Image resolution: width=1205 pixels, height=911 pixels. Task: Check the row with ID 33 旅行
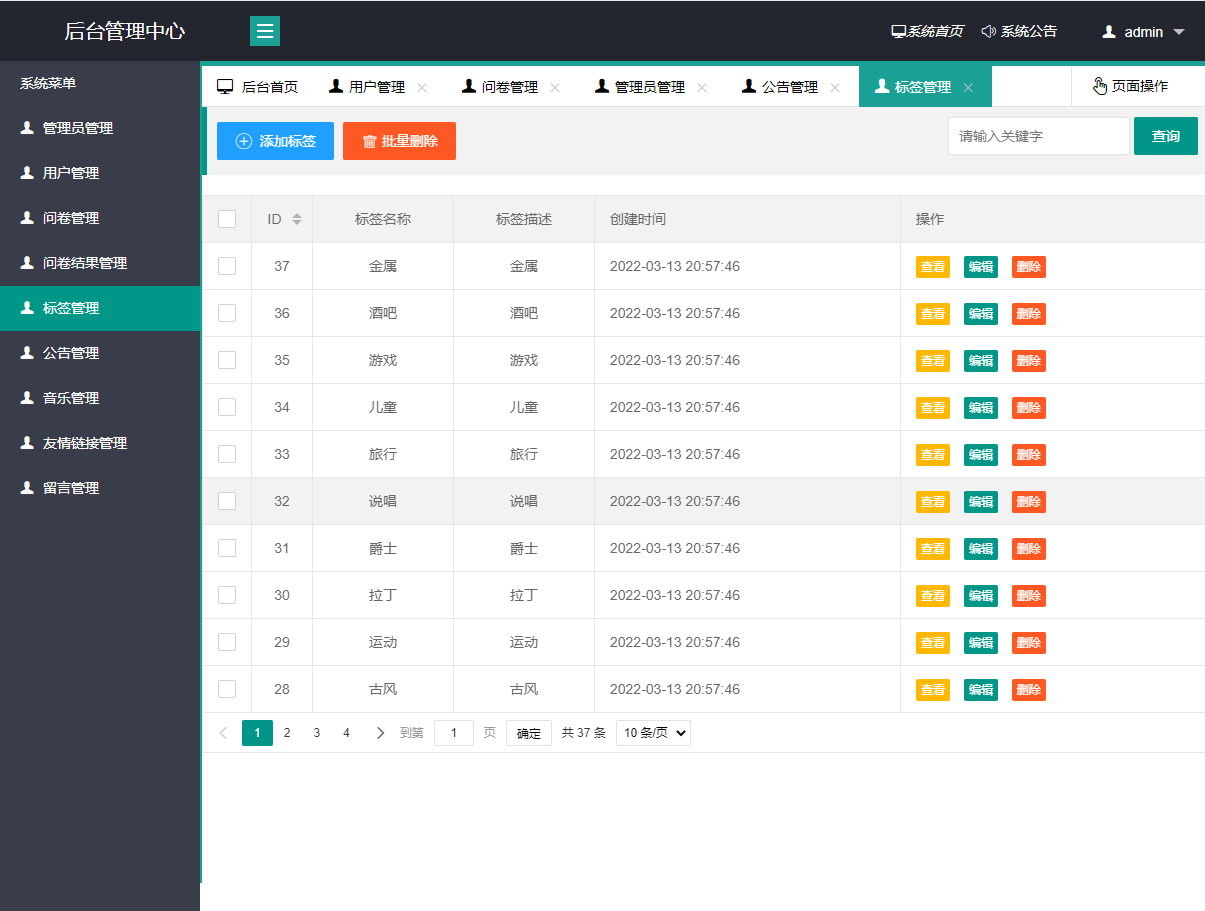227,454
